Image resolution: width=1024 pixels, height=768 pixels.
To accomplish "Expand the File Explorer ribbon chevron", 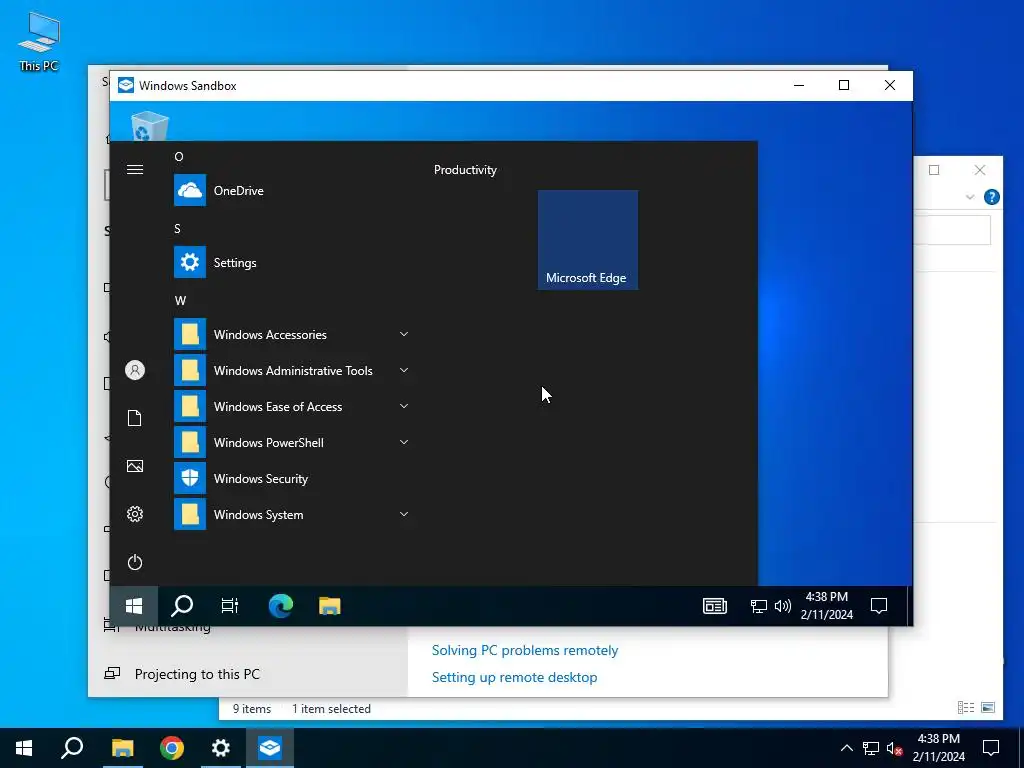I will point(970,197).
